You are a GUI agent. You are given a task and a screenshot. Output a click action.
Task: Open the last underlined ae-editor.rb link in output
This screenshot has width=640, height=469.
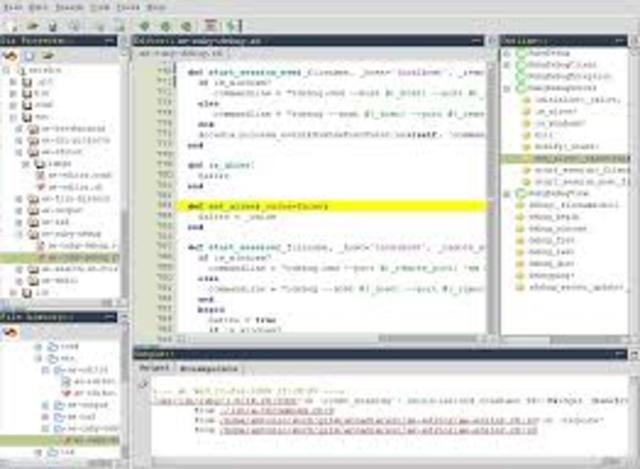tap(378, 430)
